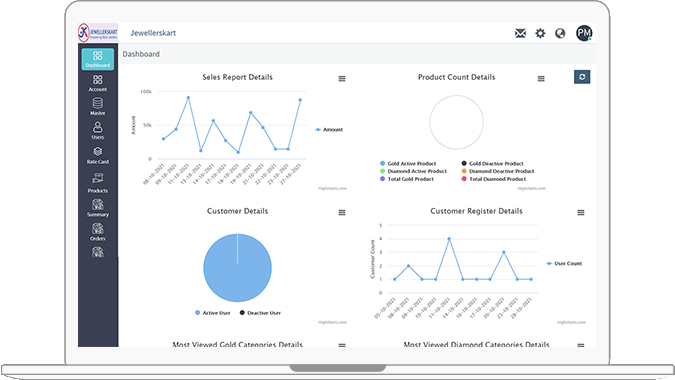Go to the Users section
This screenshot has height=380, width=675.
point(98,130)
